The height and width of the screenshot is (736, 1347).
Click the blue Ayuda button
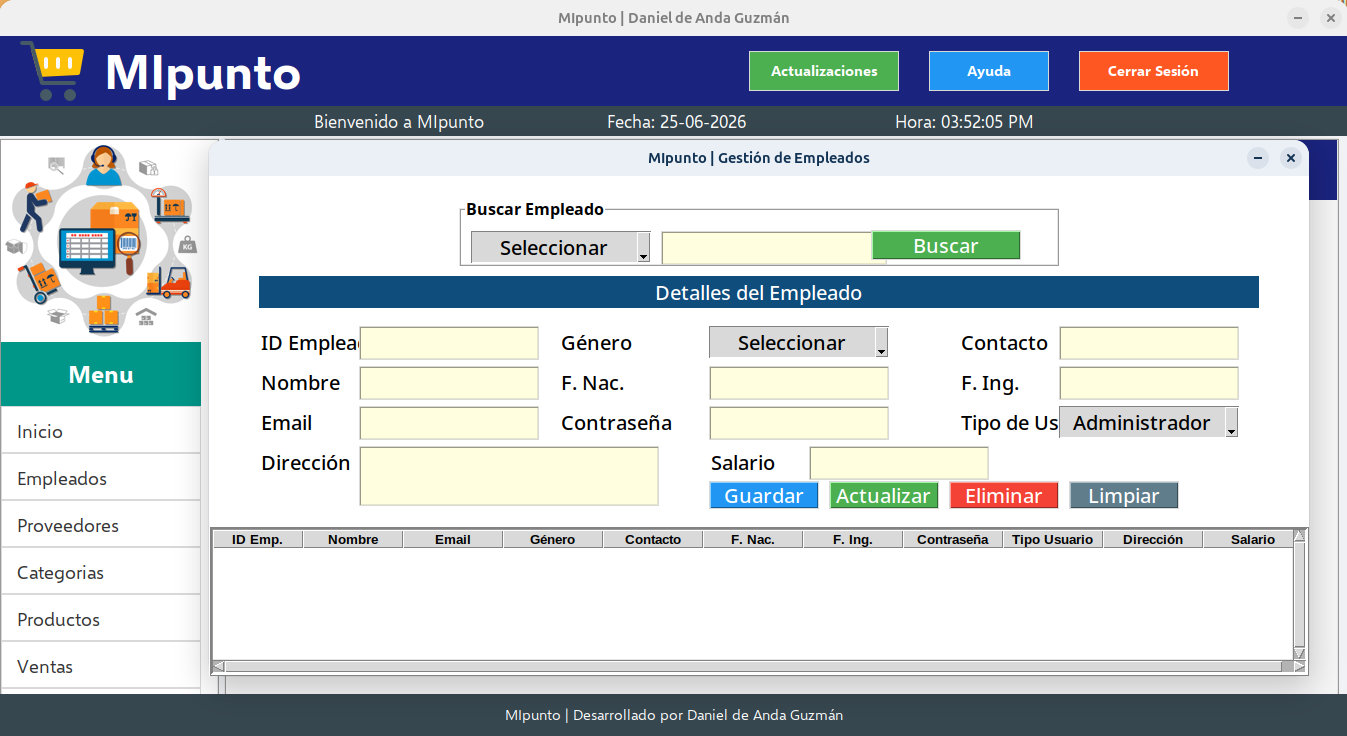tap(989, 71)
